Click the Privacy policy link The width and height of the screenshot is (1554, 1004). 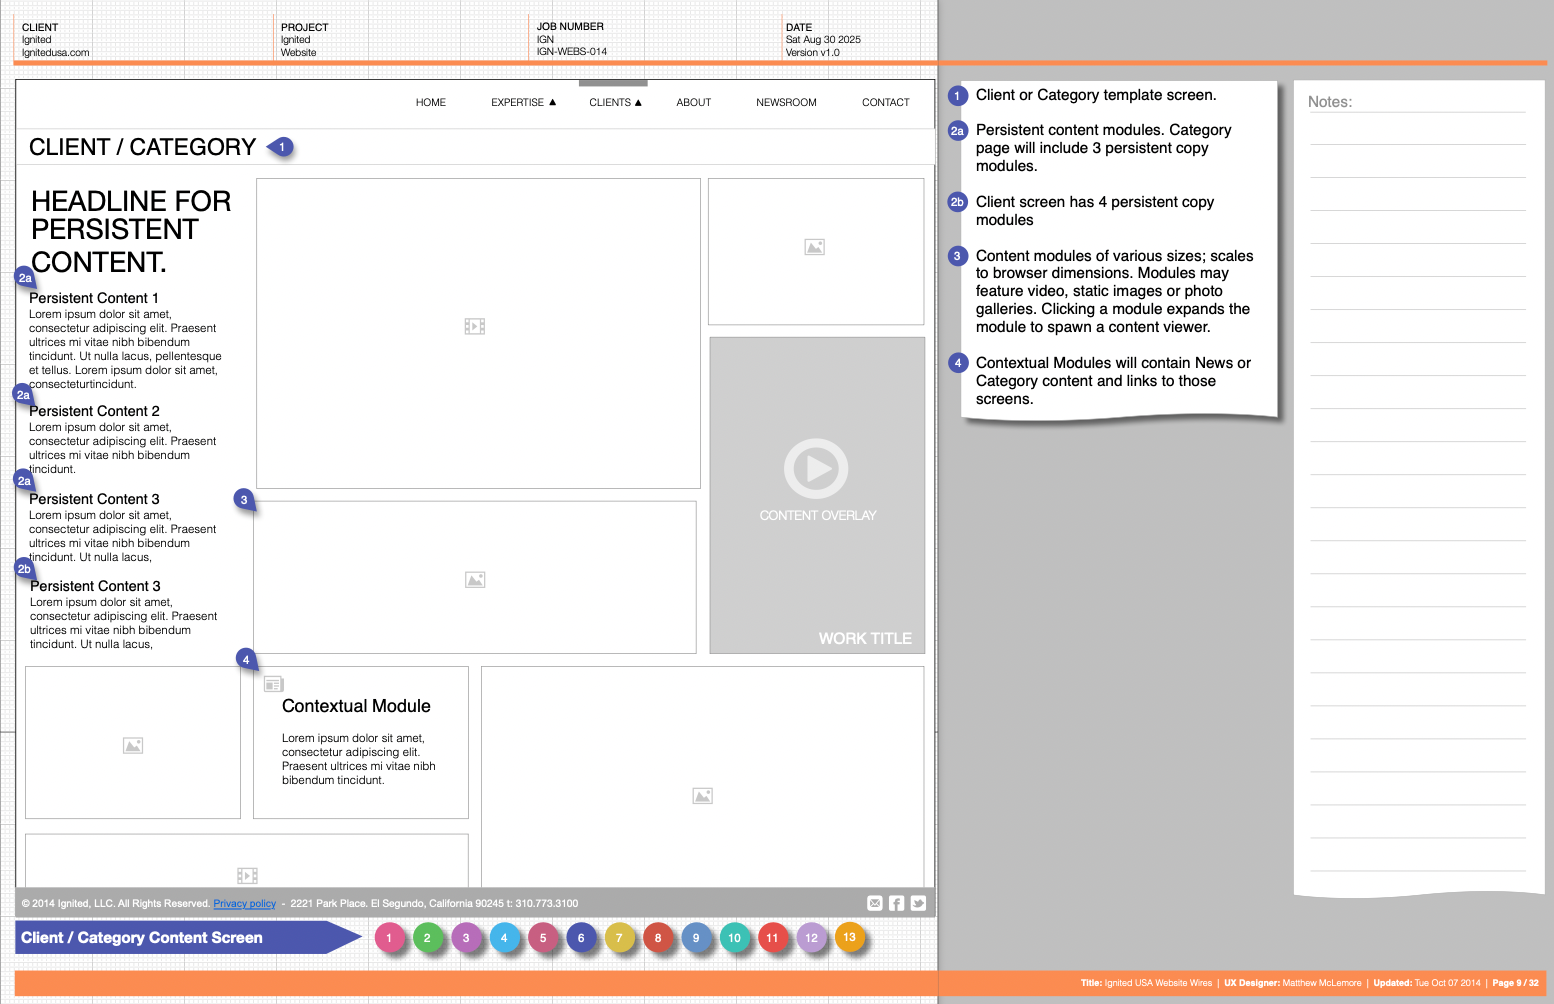coord(244,903)
